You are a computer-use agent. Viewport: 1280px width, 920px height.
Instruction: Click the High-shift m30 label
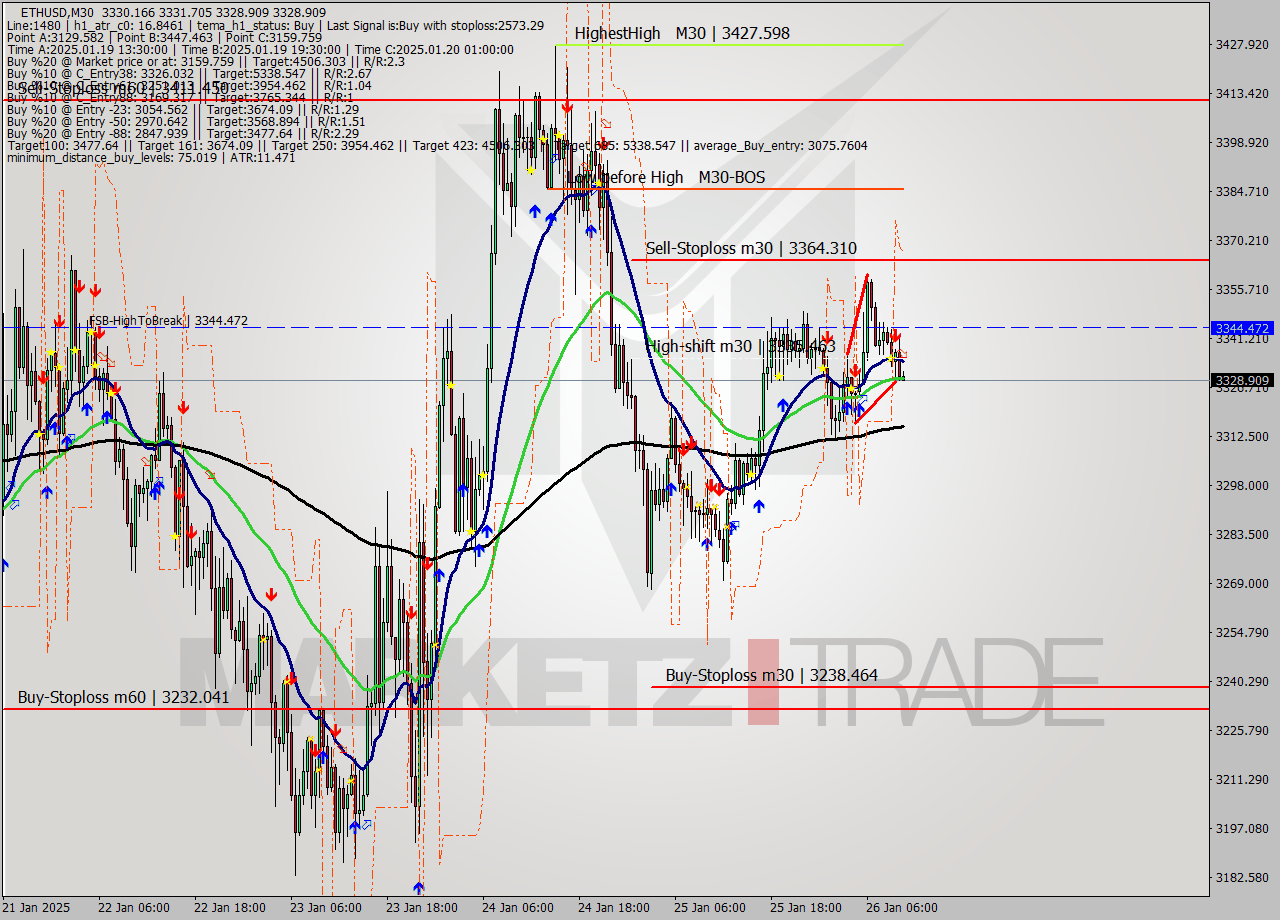(740, 346)
